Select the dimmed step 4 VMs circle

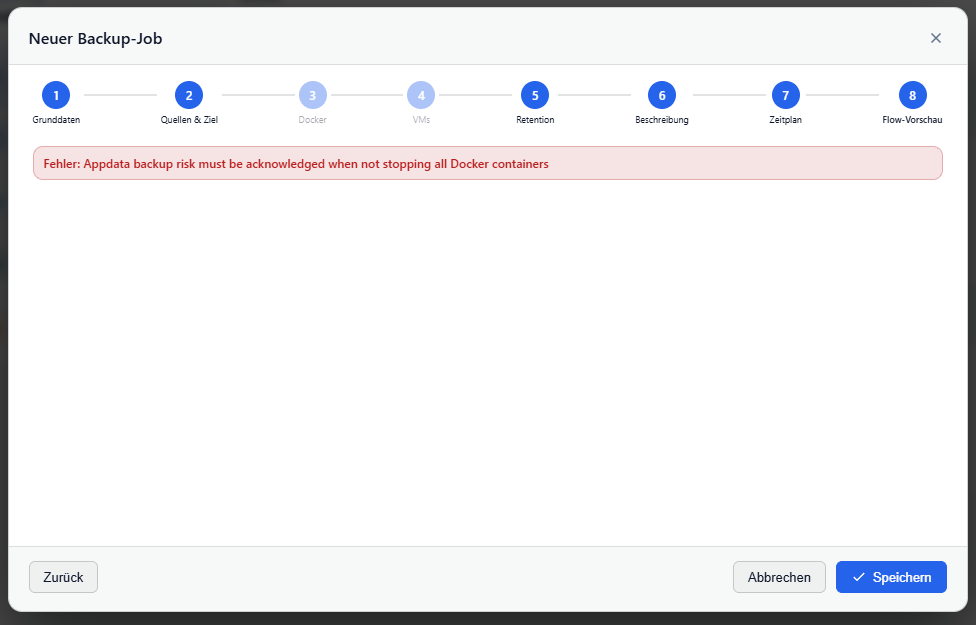(x=421, y=95)
